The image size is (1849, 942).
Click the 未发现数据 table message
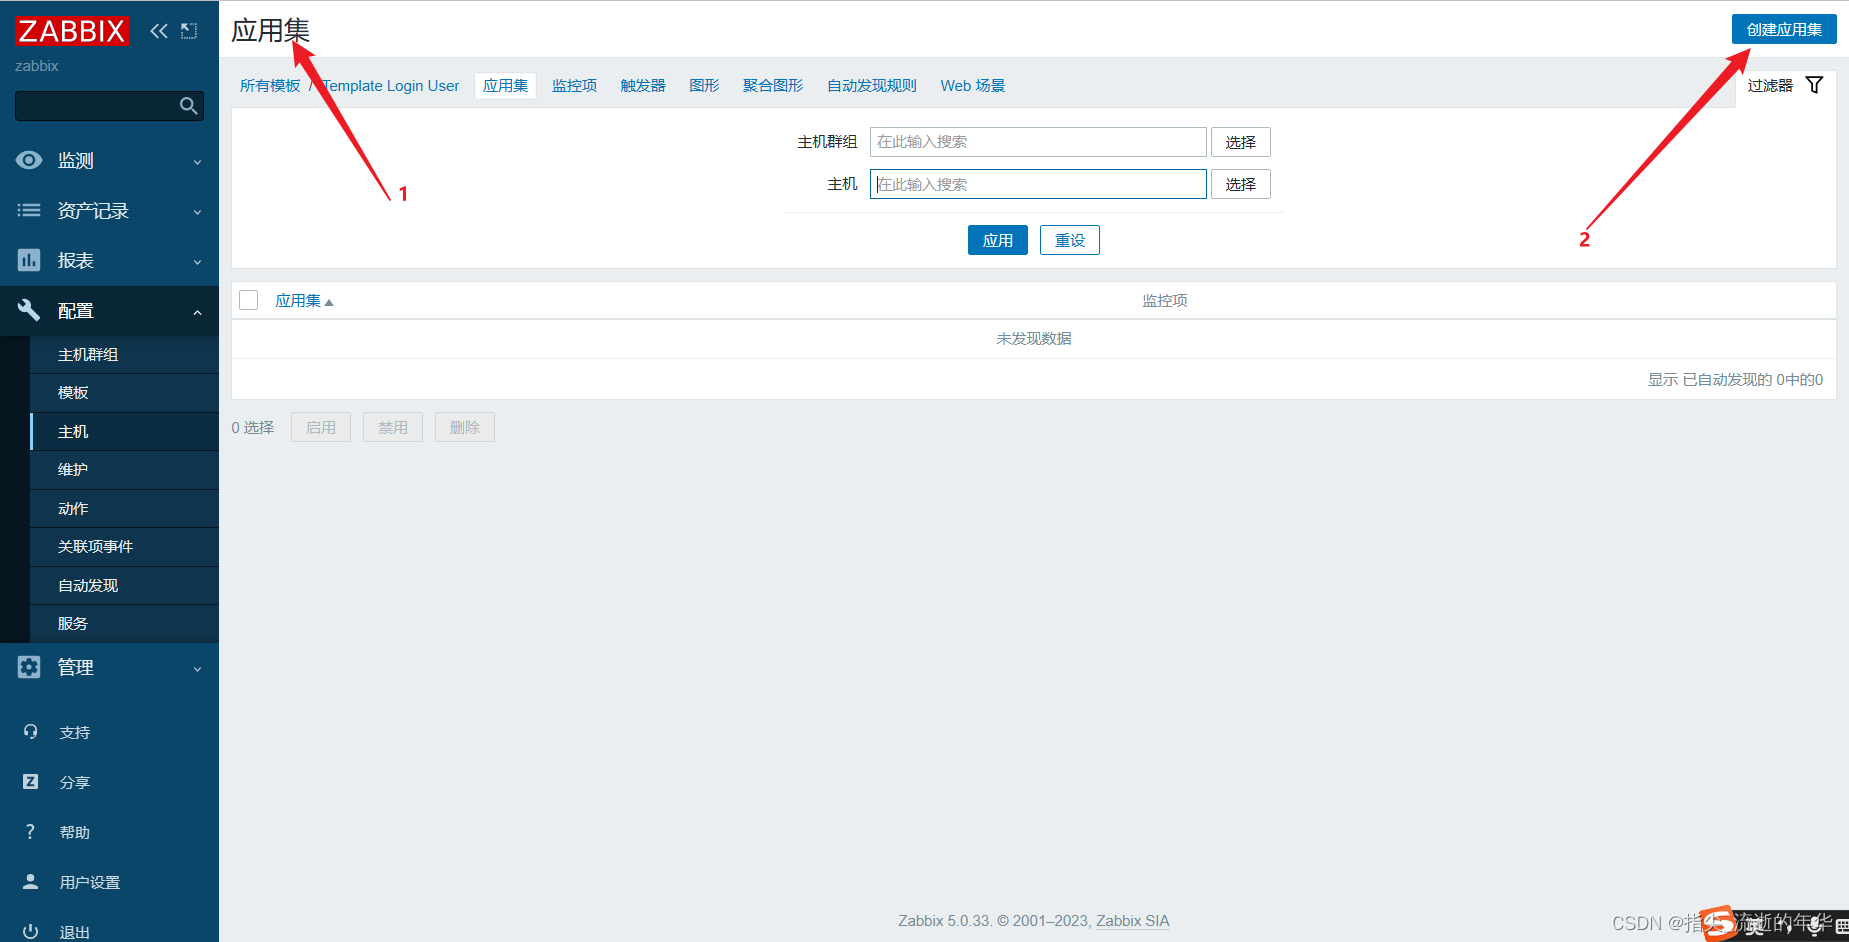(1034, 339)
